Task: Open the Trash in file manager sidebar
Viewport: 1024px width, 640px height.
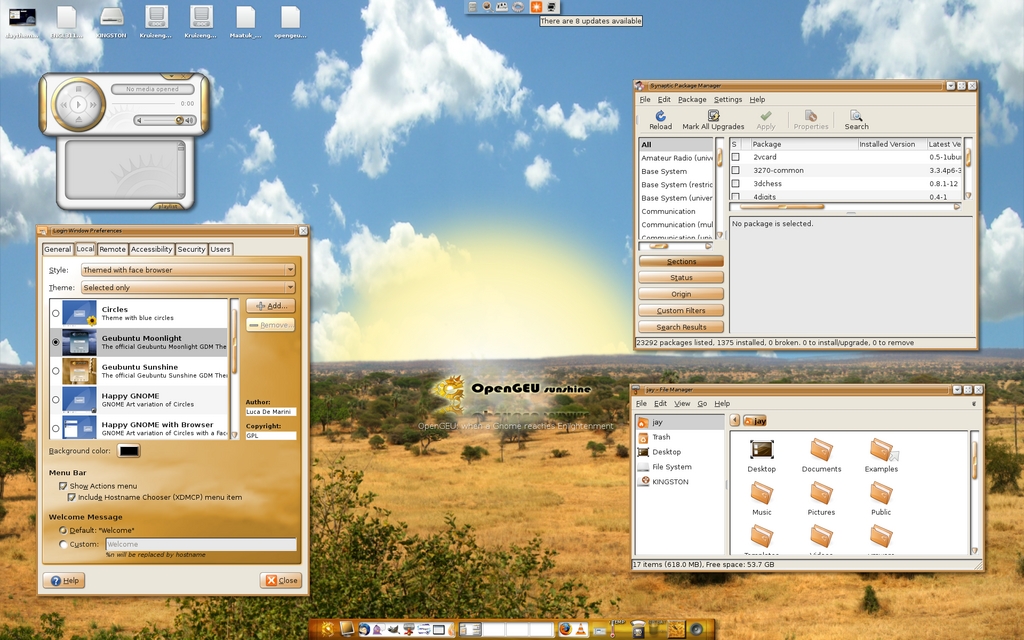Action: (x=661, y=437)
